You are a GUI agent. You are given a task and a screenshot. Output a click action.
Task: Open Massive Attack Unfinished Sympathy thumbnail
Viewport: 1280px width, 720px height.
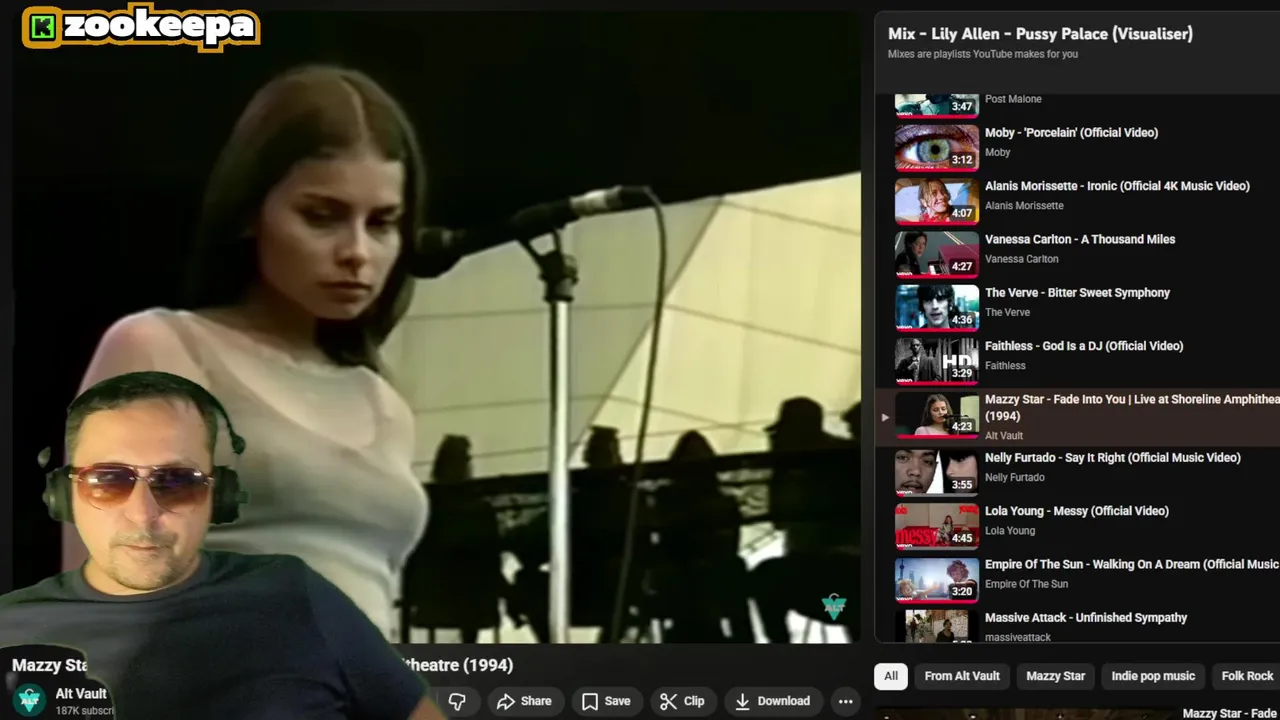(x=937, y=625)
